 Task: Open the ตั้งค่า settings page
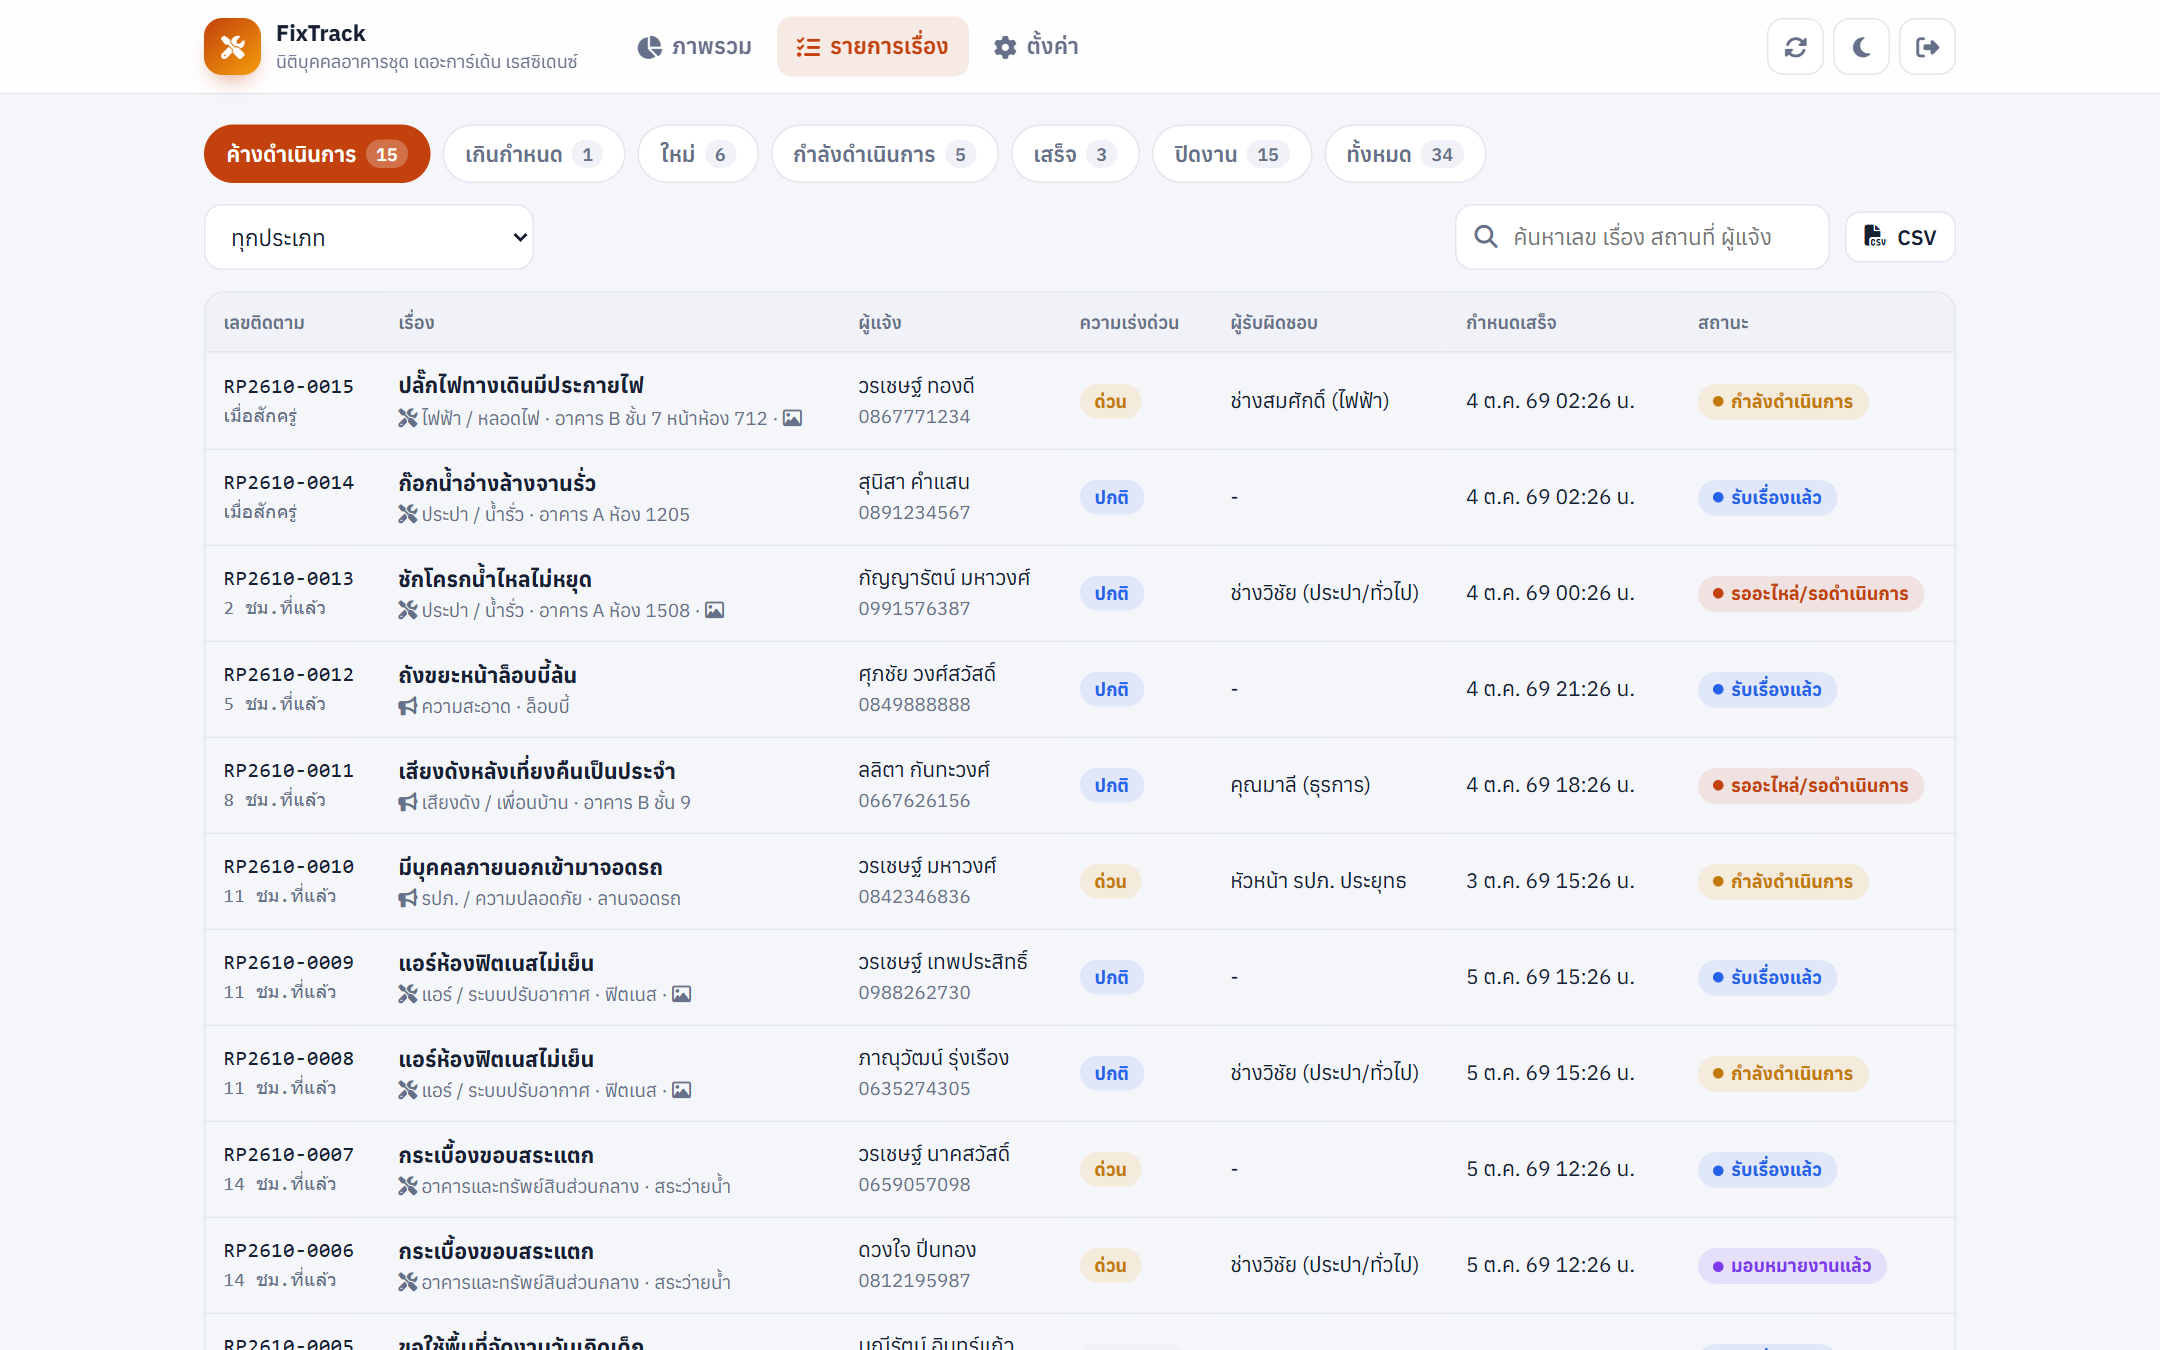pos(1036,46)
